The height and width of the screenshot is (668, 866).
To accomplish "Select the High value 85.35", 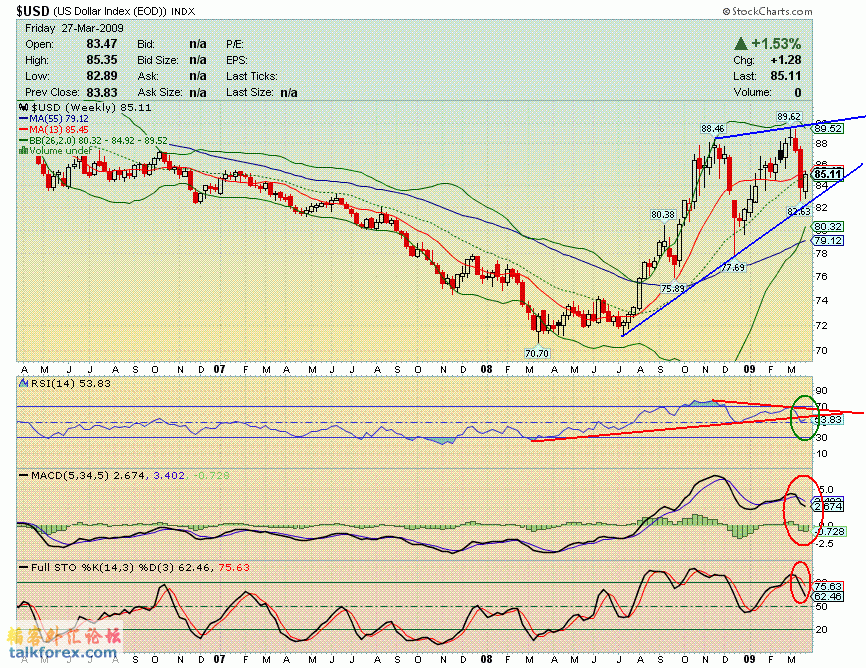I will coord(102,60).
